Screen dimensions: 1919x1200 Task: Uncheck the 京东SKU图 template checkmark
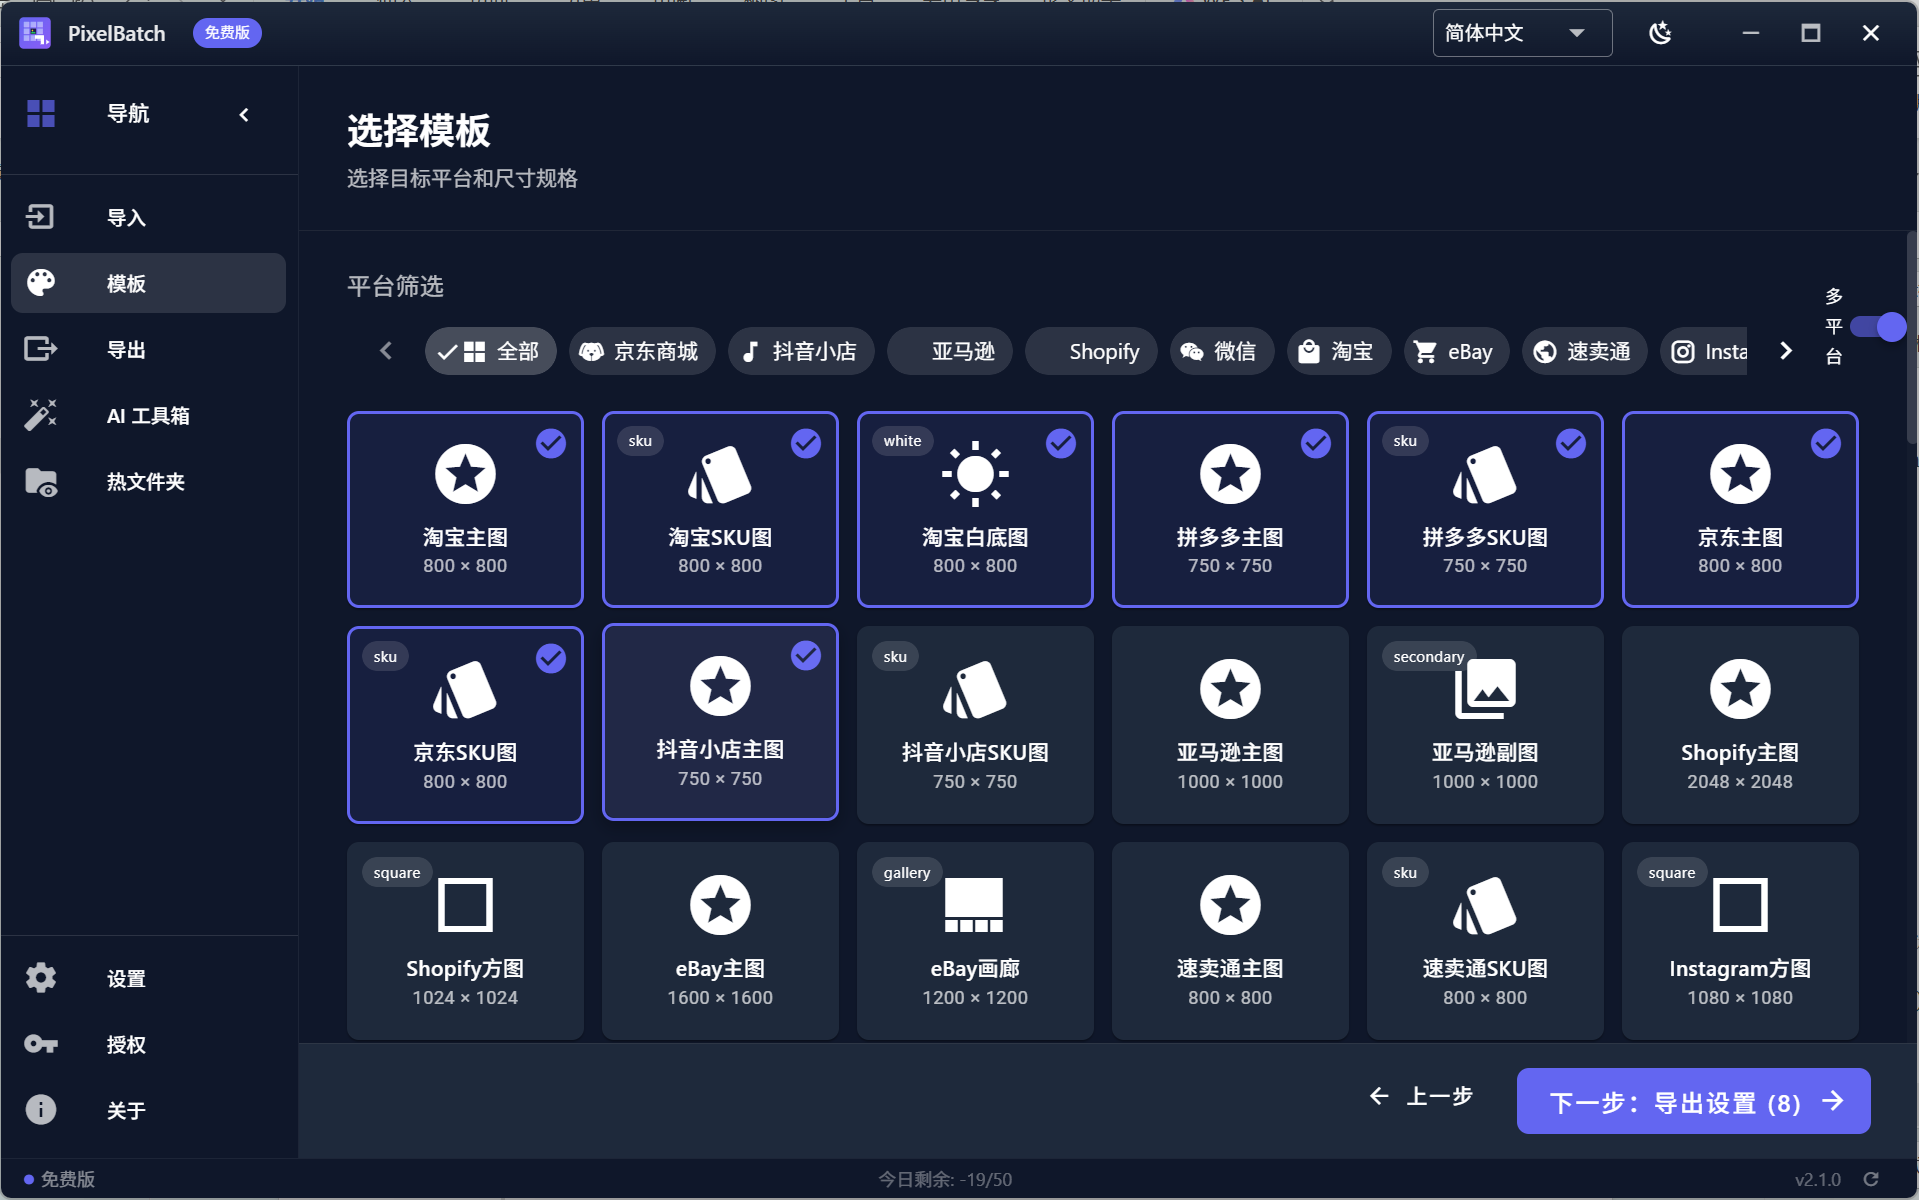coord(551,658)
